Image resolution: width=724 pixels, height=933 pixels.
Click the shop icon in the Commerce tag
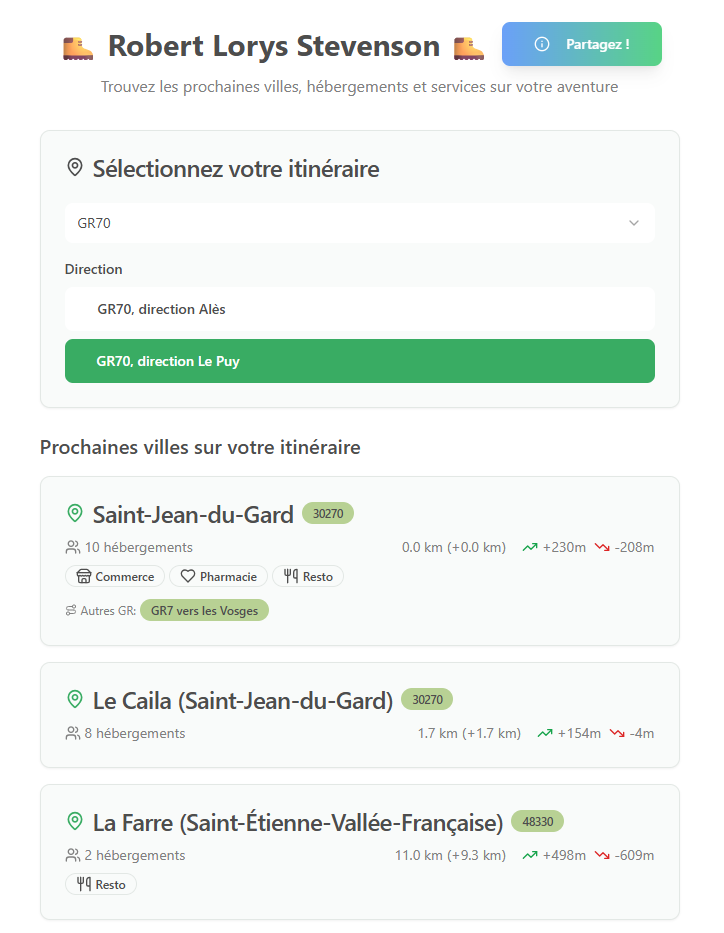(x=83, y=577)
